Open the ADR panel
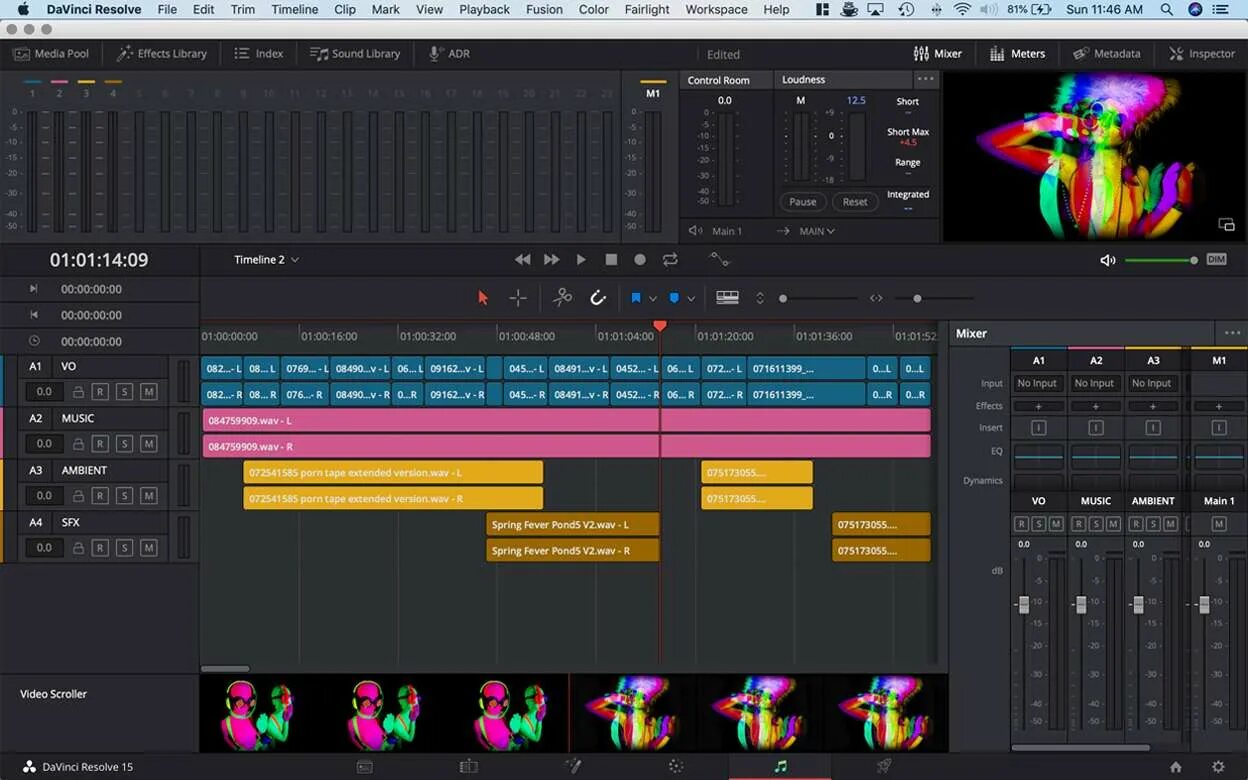This screenshot has width=1248, height=780. pos(449,54)
